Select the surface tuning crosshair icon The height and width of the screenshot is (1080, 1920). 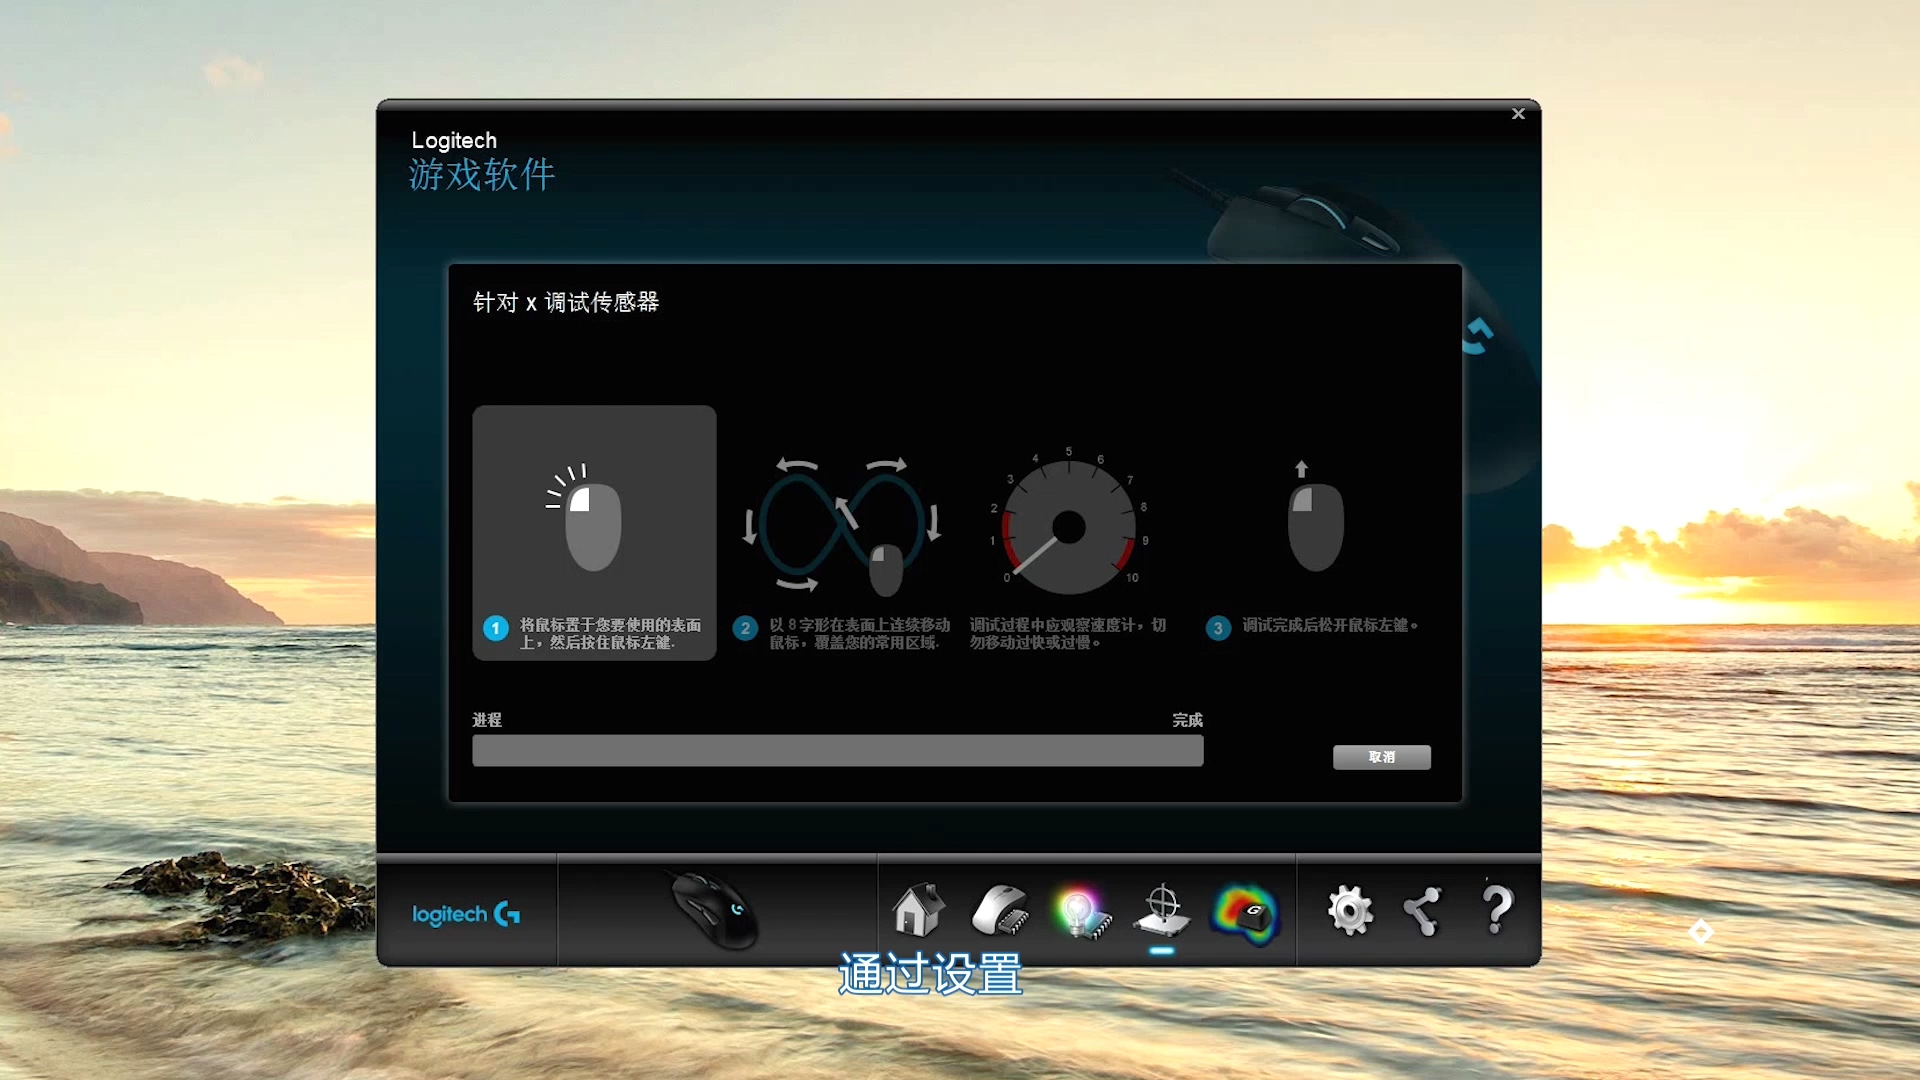tap(1162, 910)
